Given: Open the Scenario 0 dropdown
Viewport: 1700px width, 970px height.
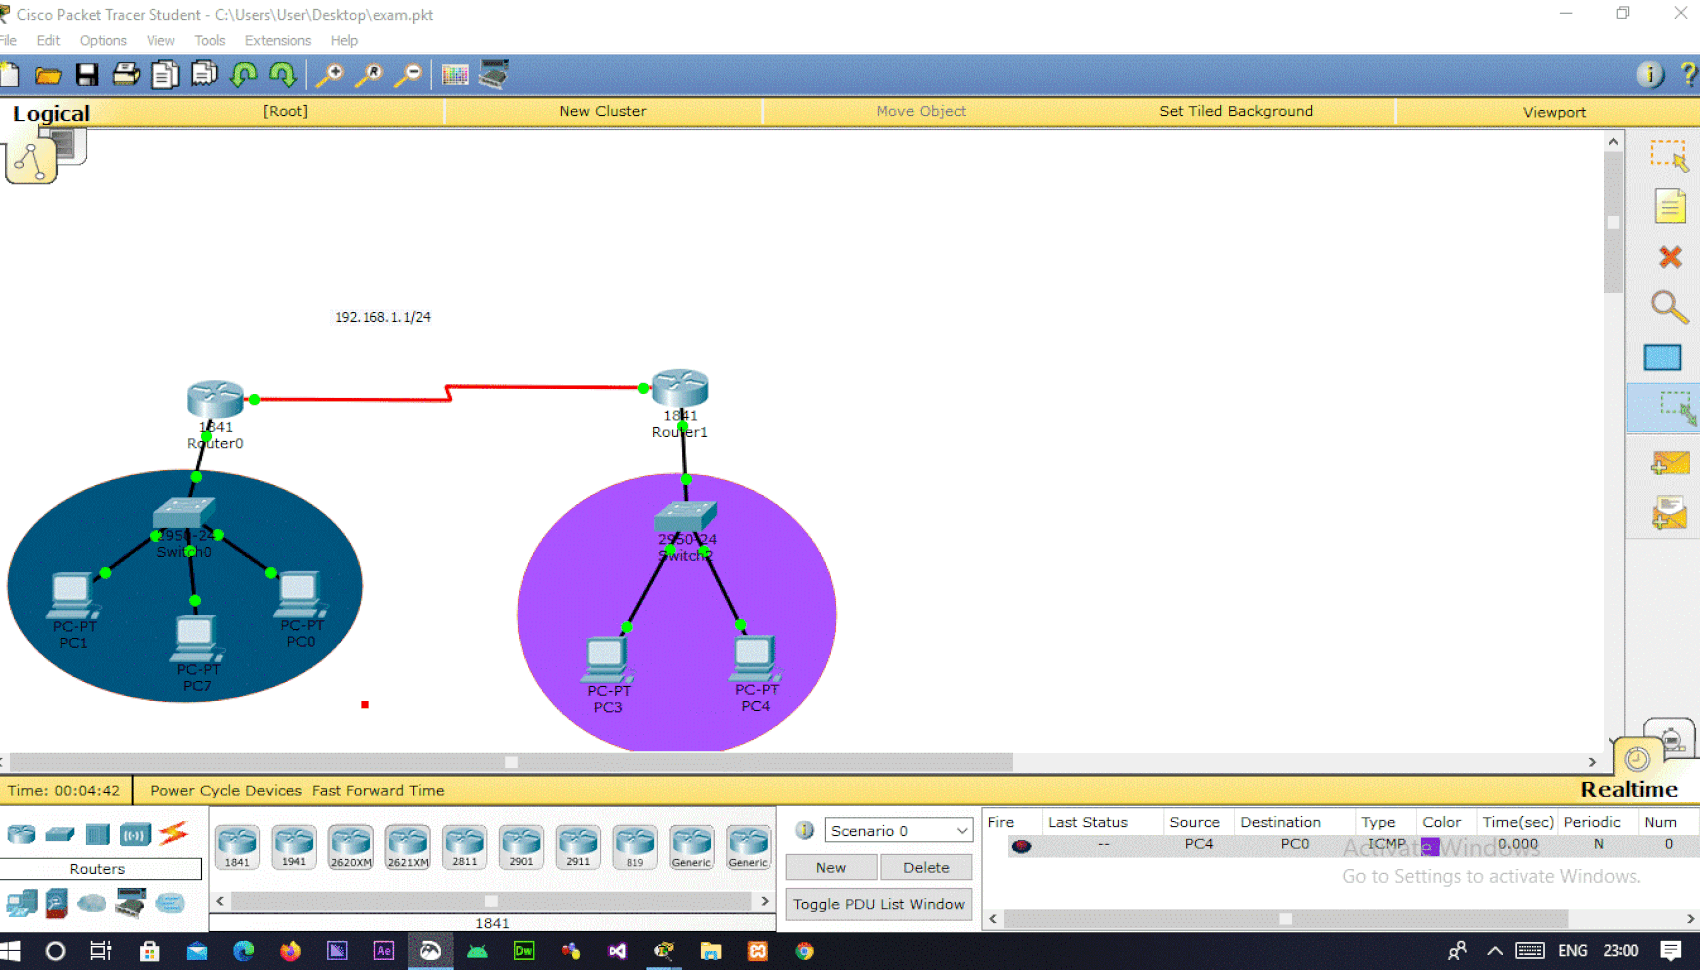Looking at the screenshot, I should point(898,830).
